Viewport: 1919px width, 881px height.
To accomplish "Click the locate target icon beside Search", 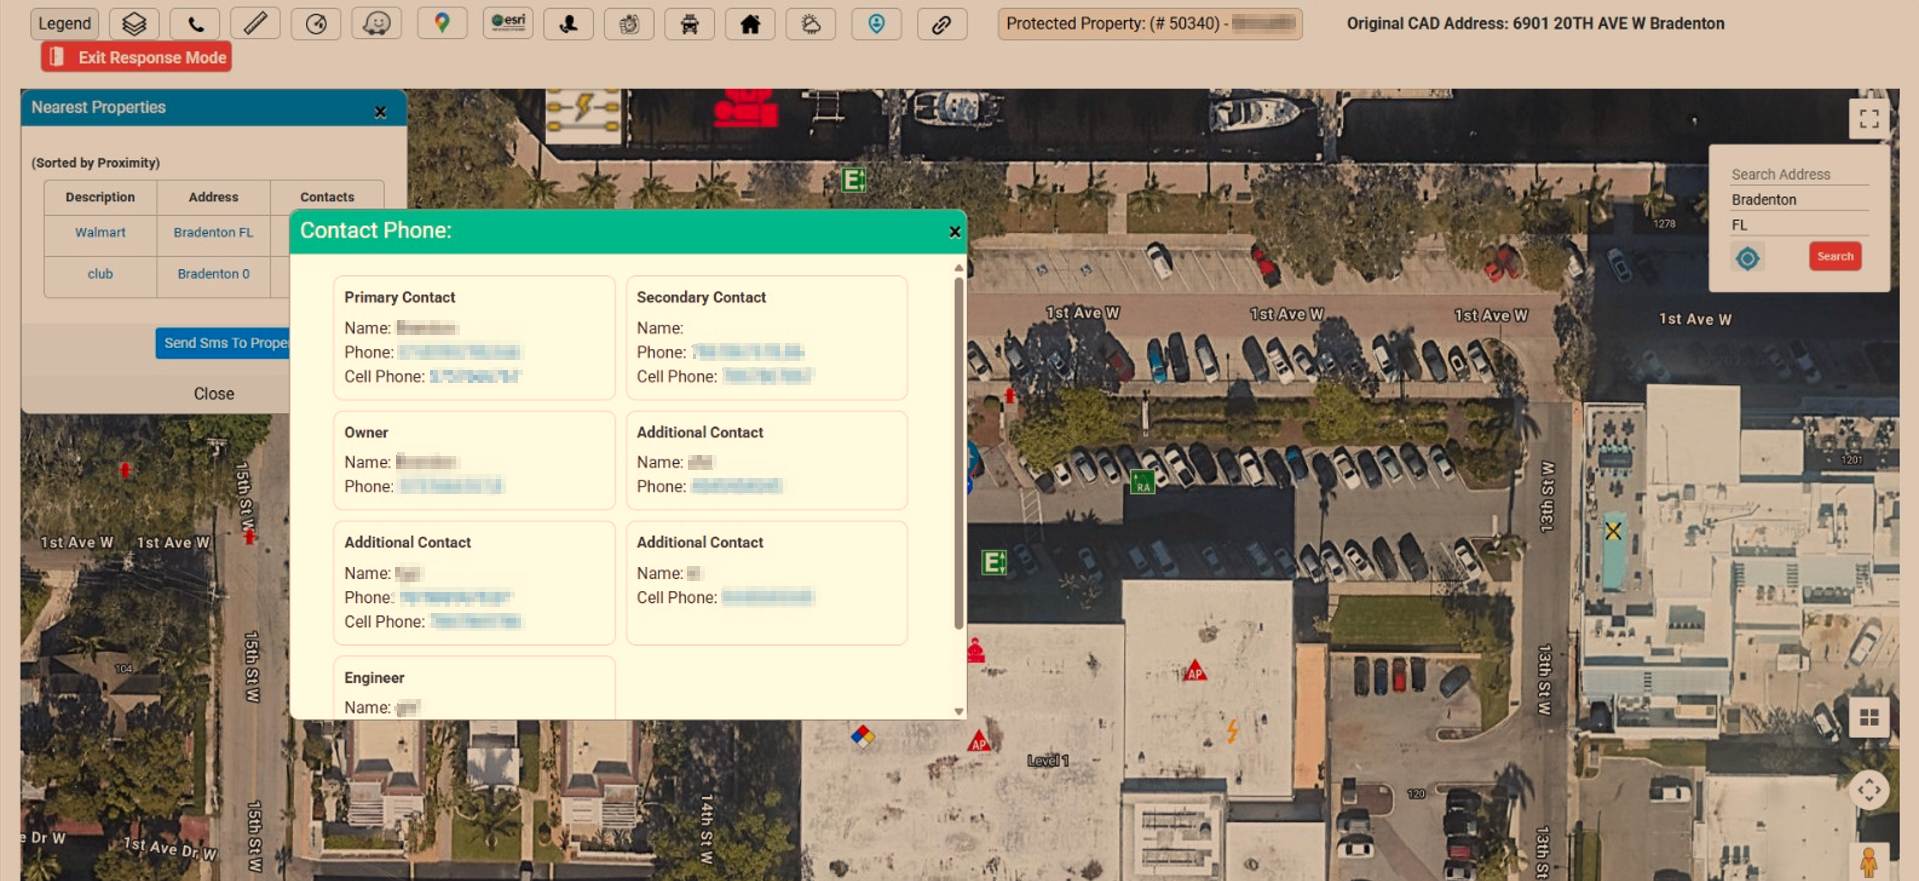I will (x=1747, y=258).
